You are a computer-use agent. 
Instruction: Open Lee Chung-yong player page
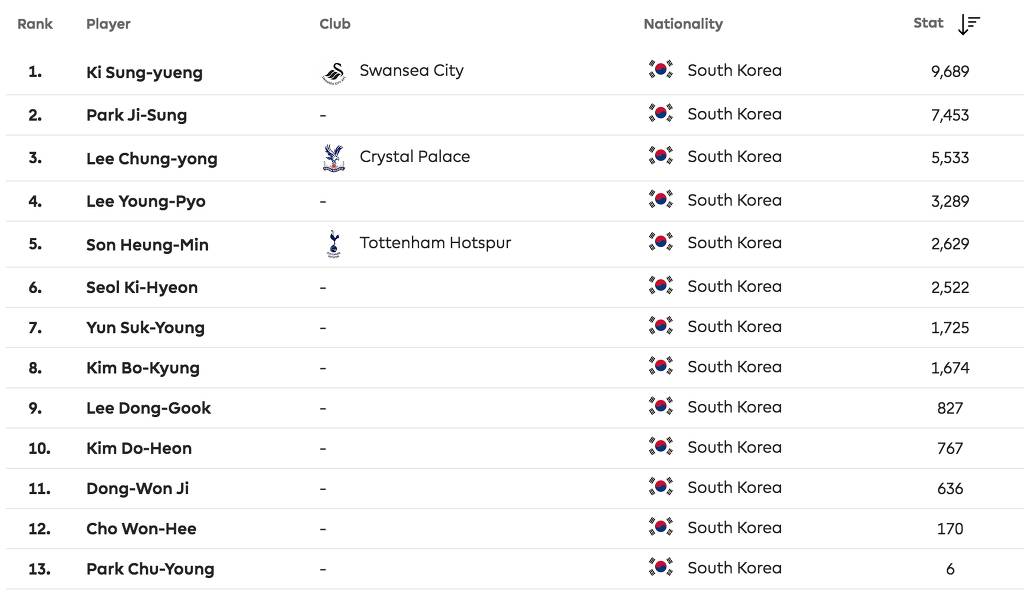coord(151,158)
